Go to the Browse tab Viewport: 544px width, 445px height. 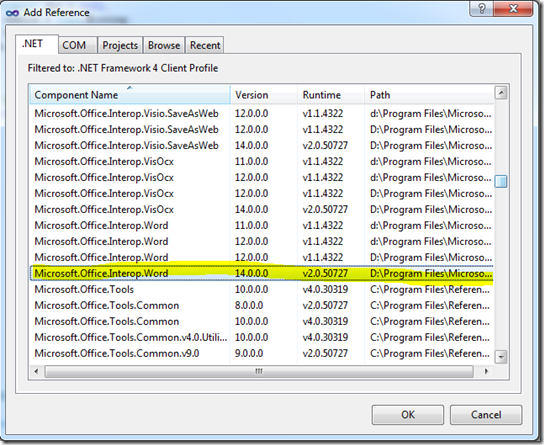(164, 45)
